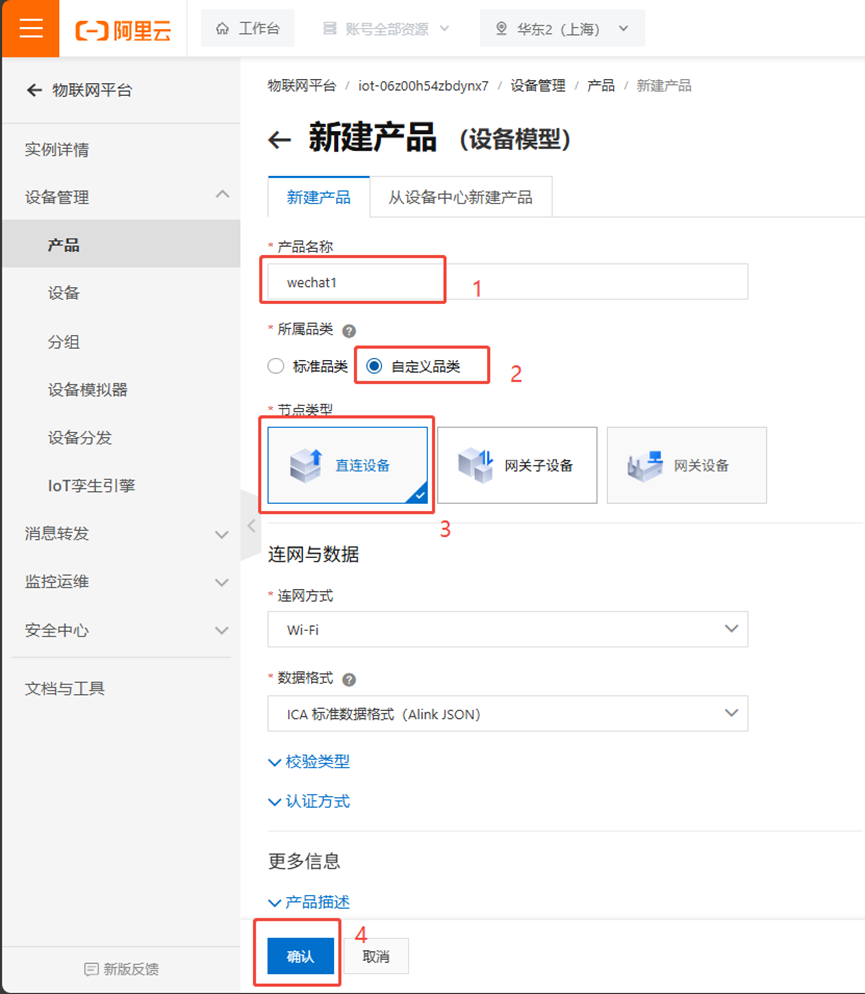Click the region location pin icon
Screen dimensions: 865x994
(500, 28)
